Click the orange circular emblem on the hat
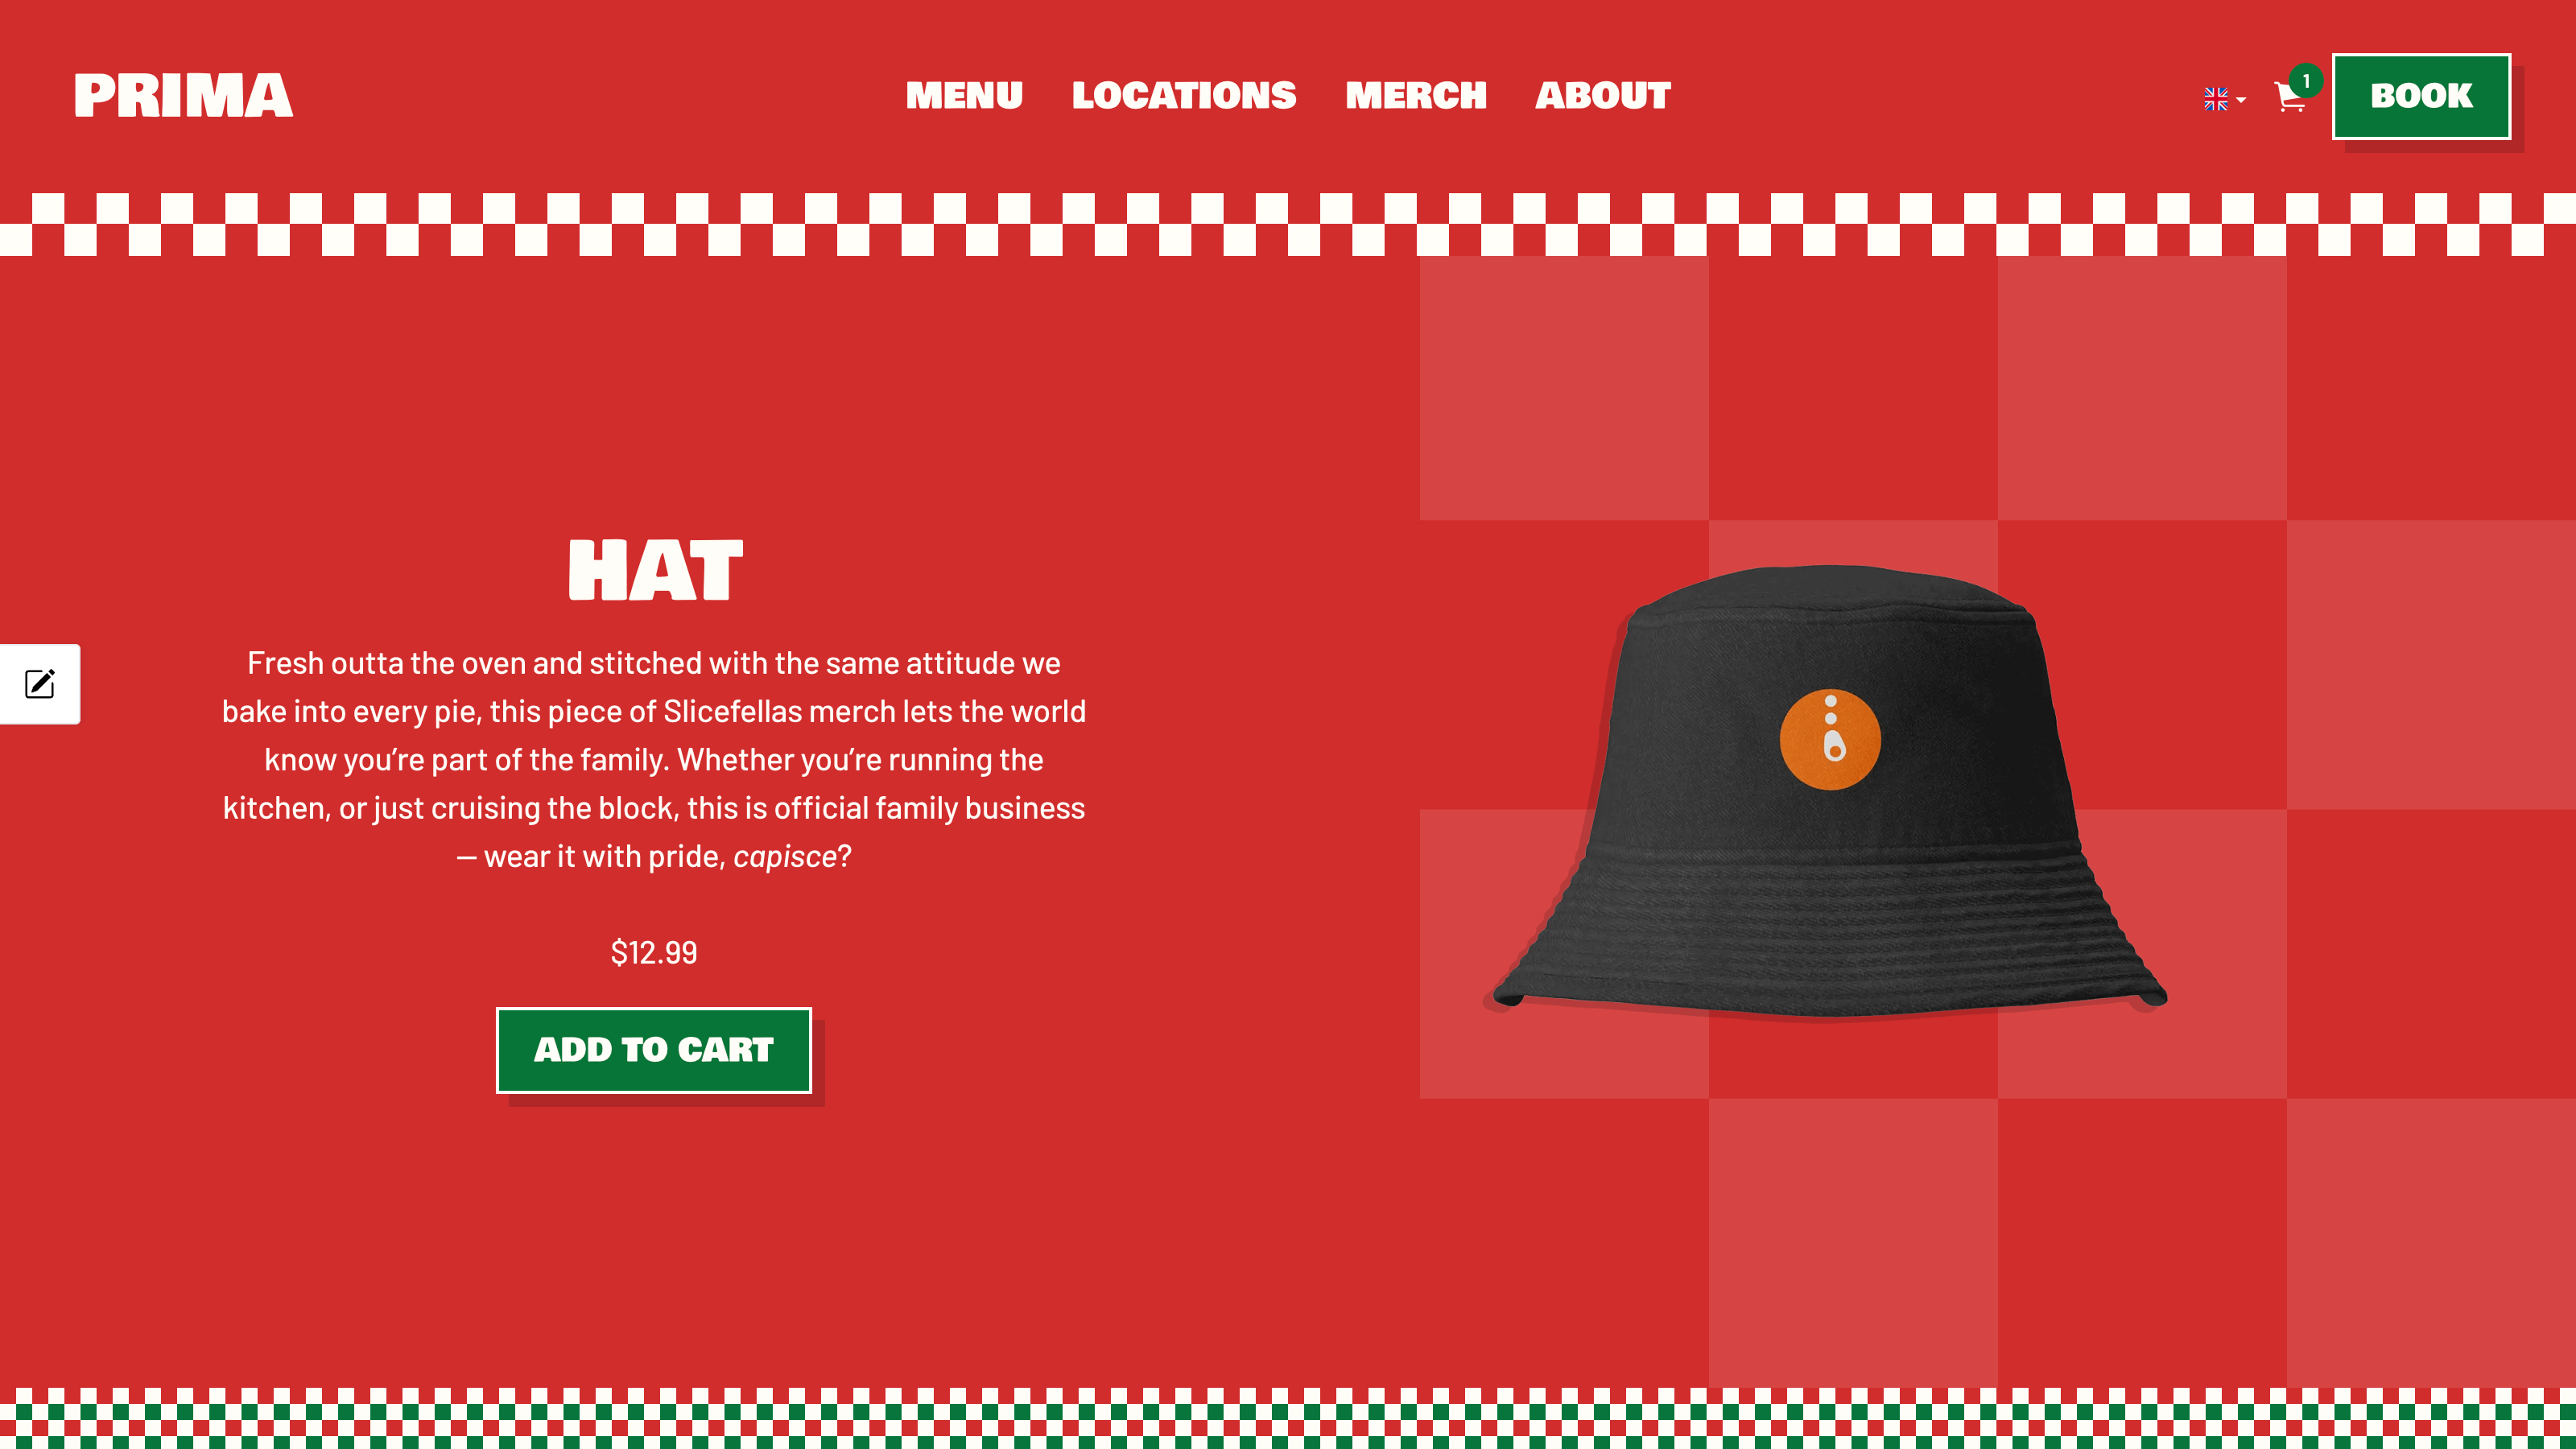The width and height of the screenshot is (2576, 1449). coord(1830,739)
